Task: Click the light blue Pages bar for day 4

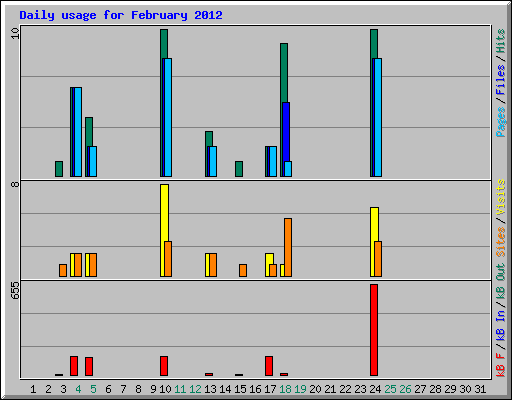Action: pyautogui.click(x=78, y=132)
